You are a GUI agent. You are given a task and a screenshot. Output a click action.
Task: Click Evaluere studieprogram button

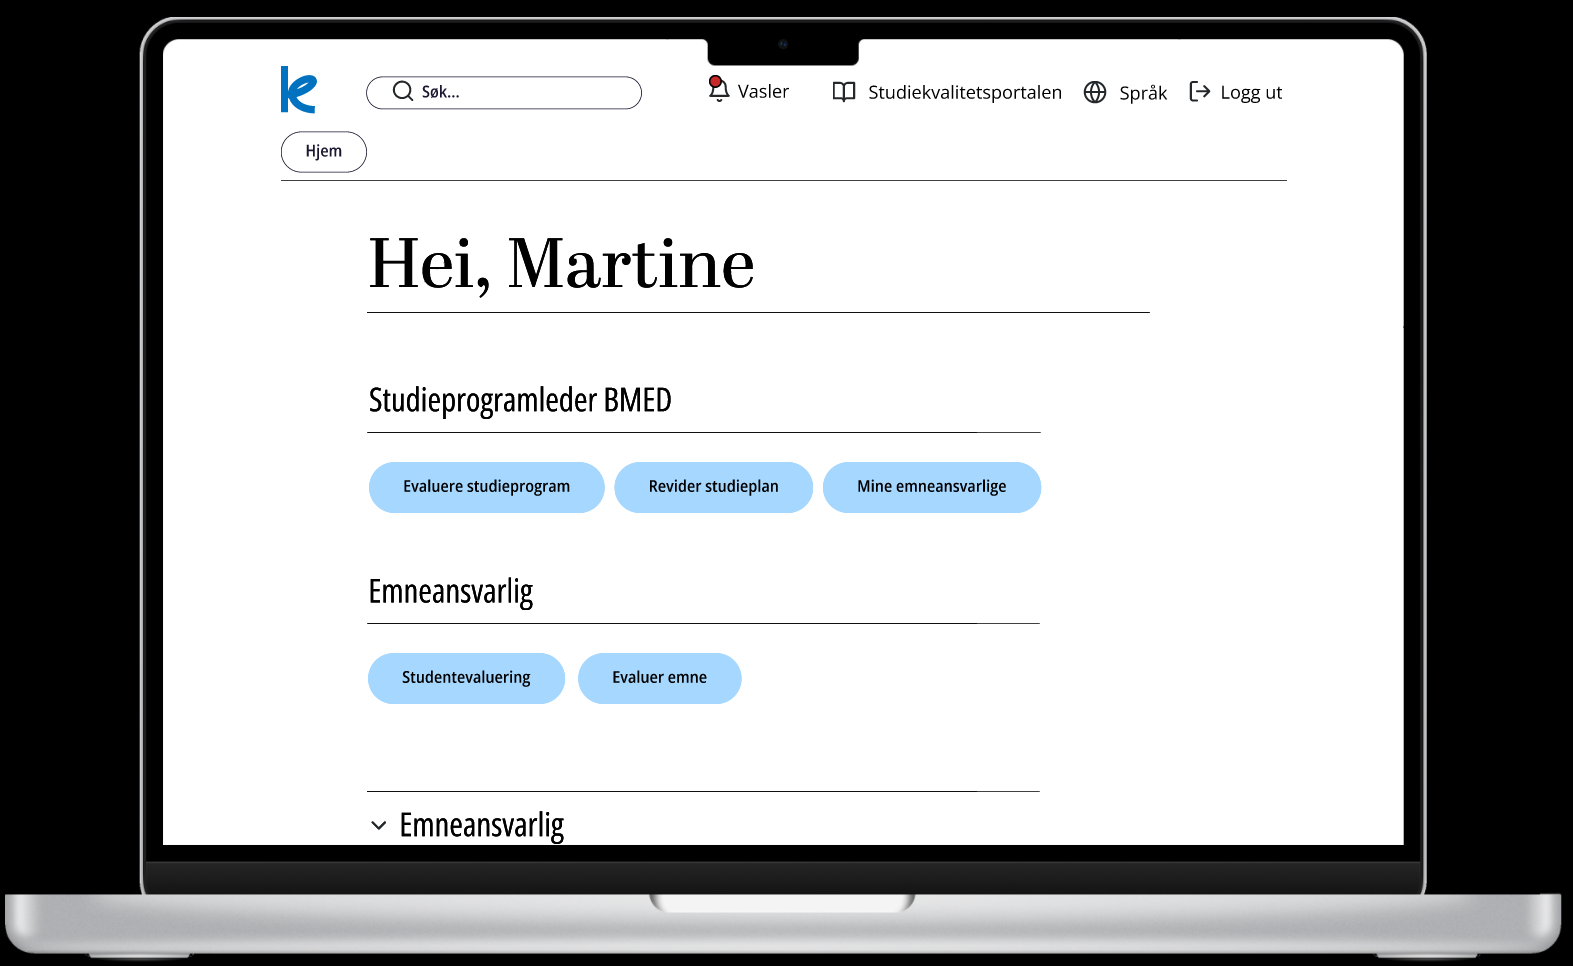tap(487, 487)
